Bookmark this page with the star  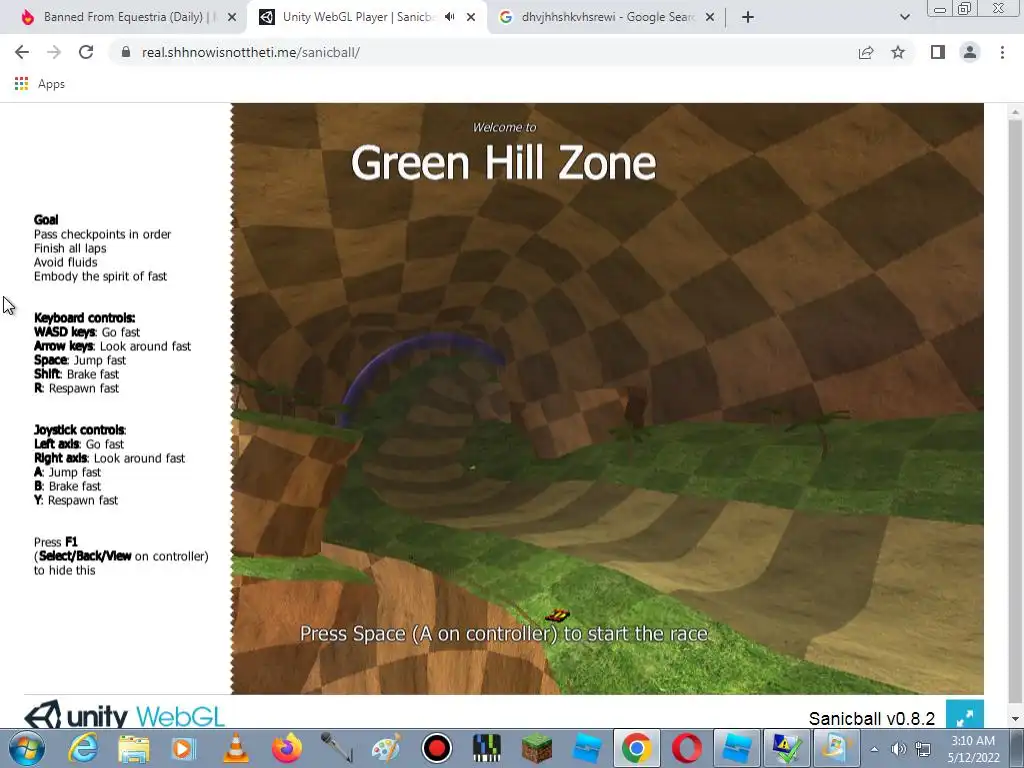click(x=898, y=52)
